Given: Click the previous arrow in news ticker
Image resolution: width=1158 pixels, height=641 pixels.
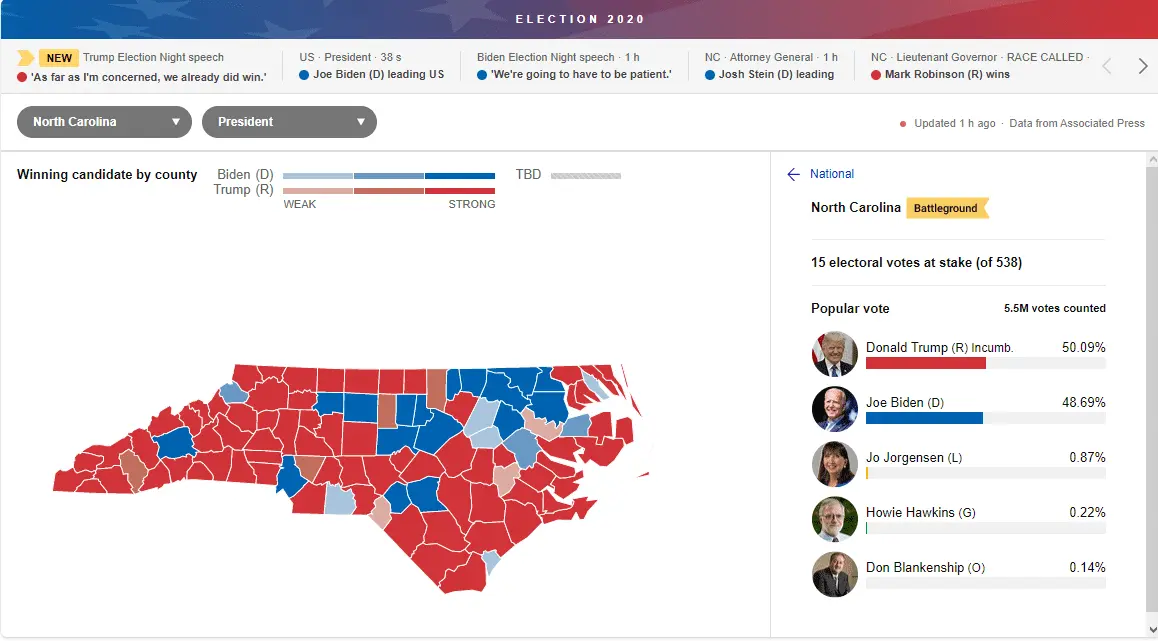Looking at the screenshot, I should (1106, 66).
